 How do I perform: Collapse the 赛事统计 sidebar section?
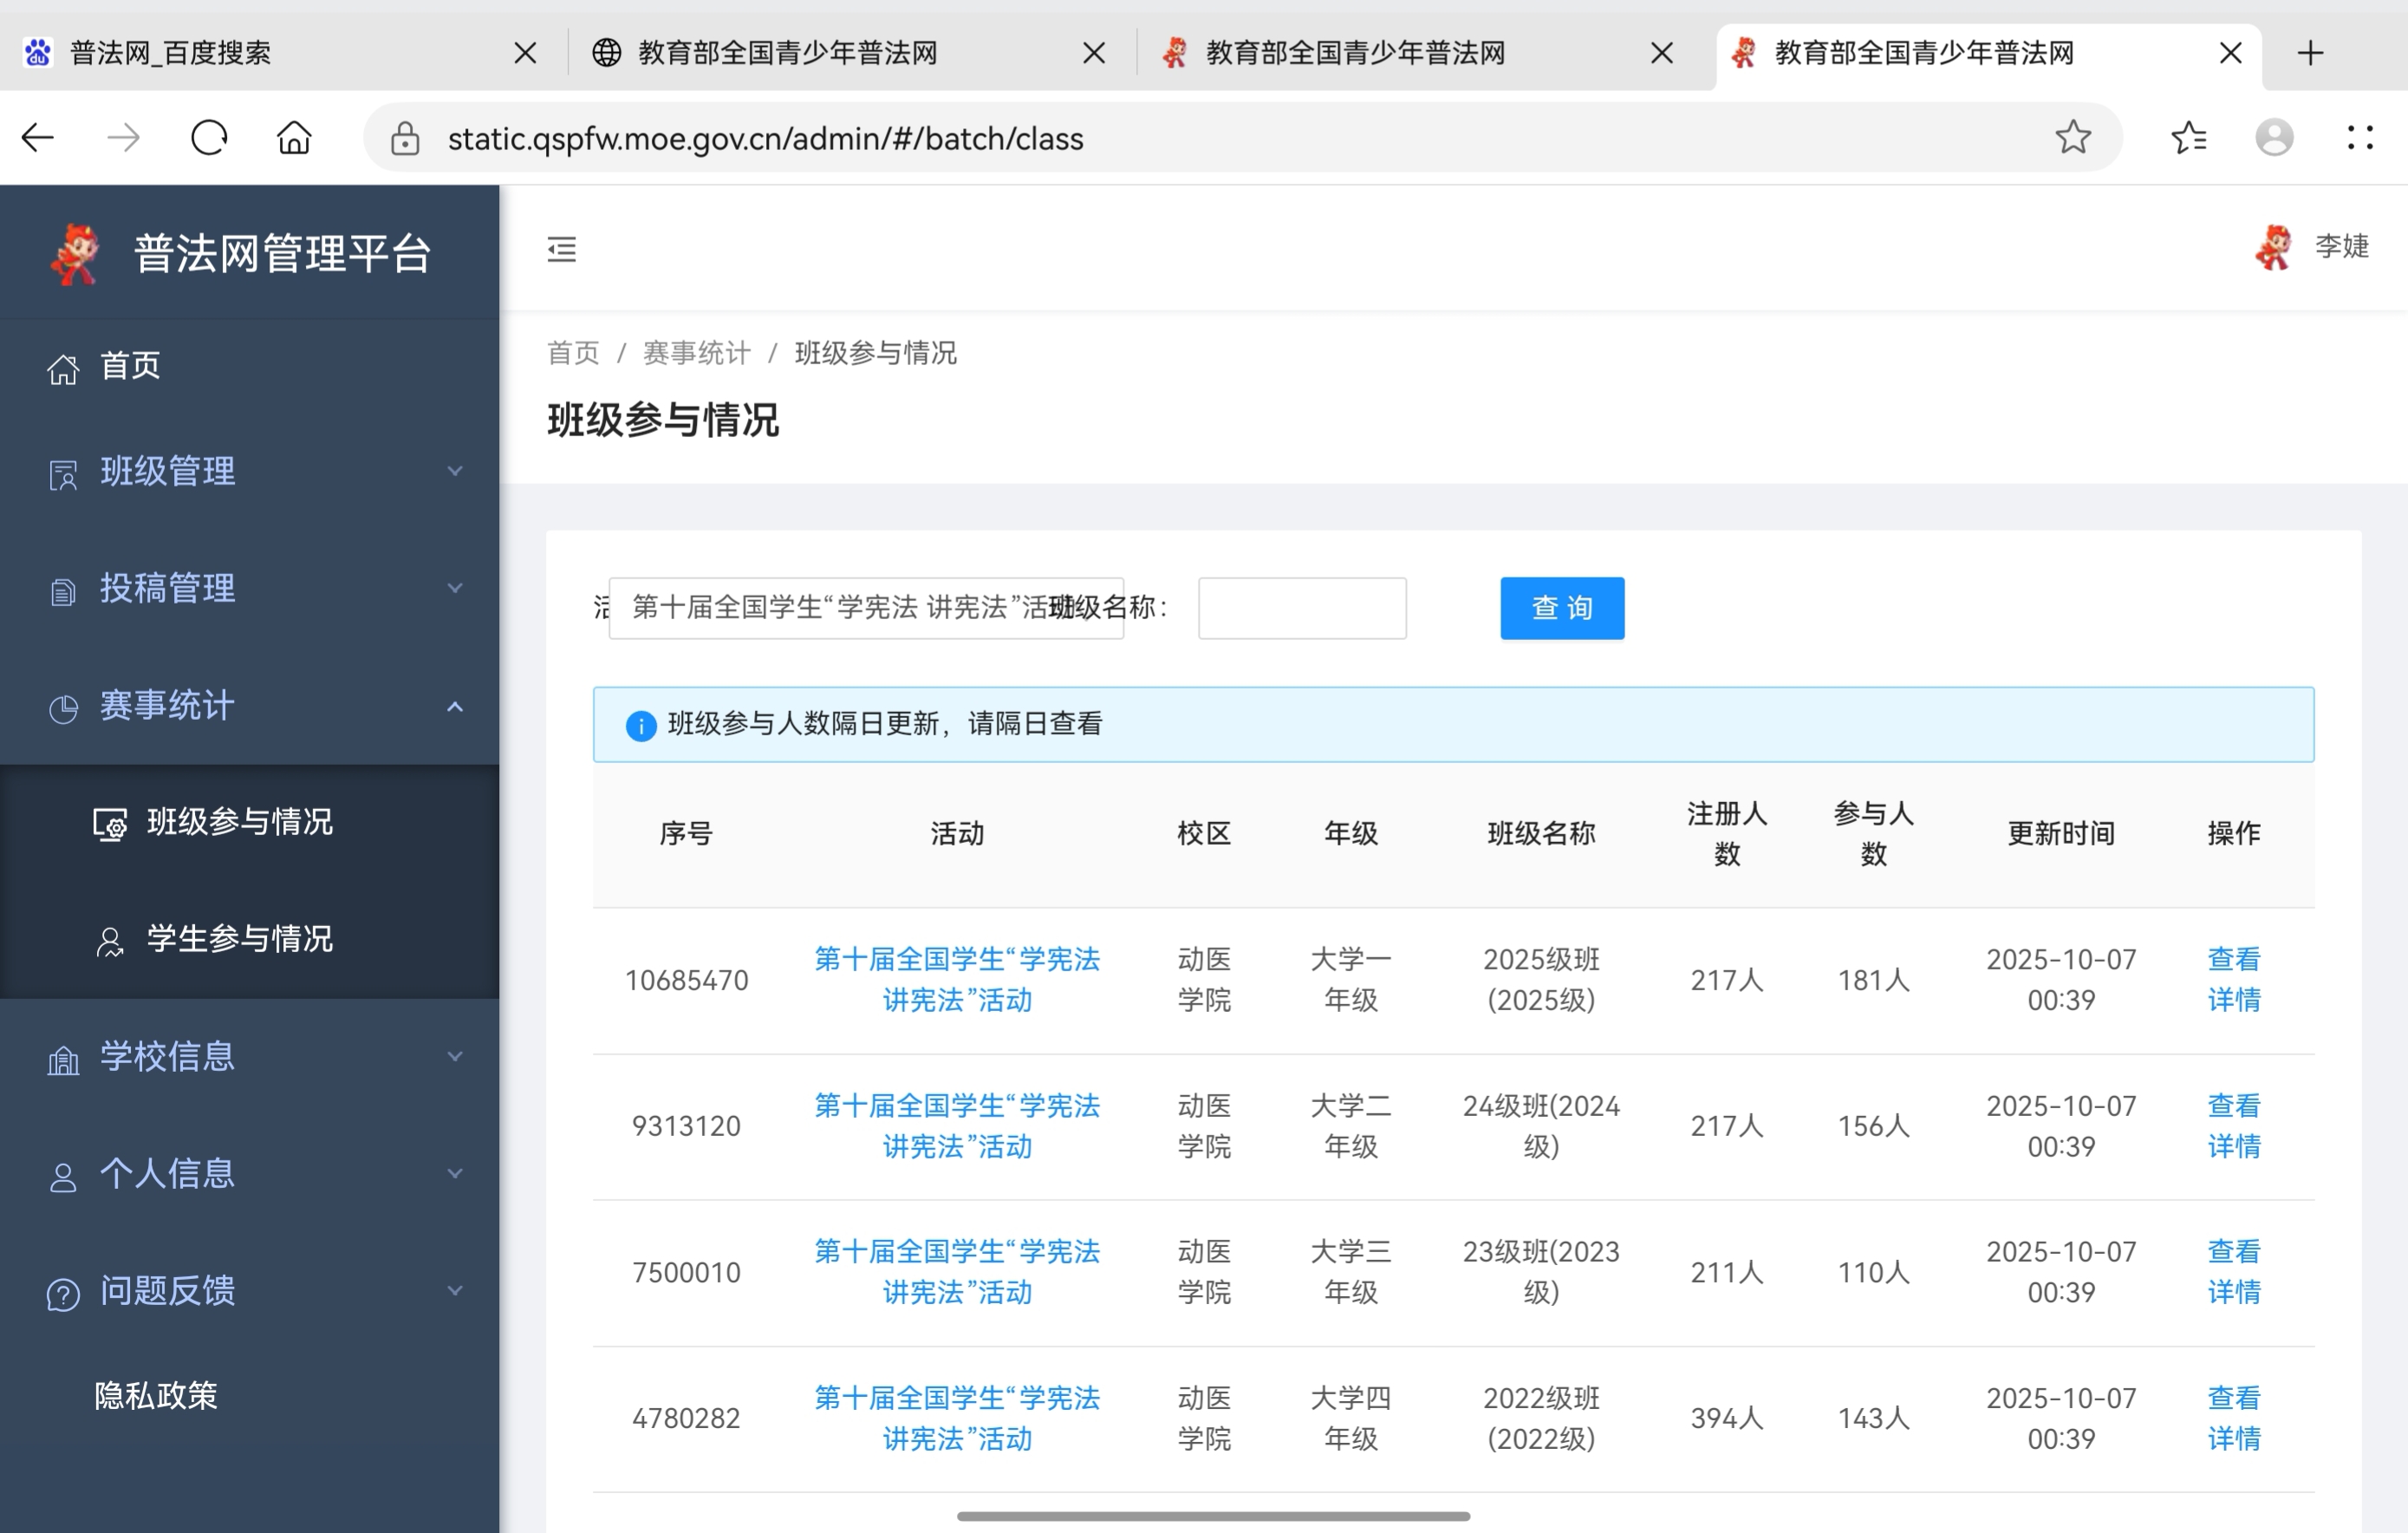click(456, 706)
